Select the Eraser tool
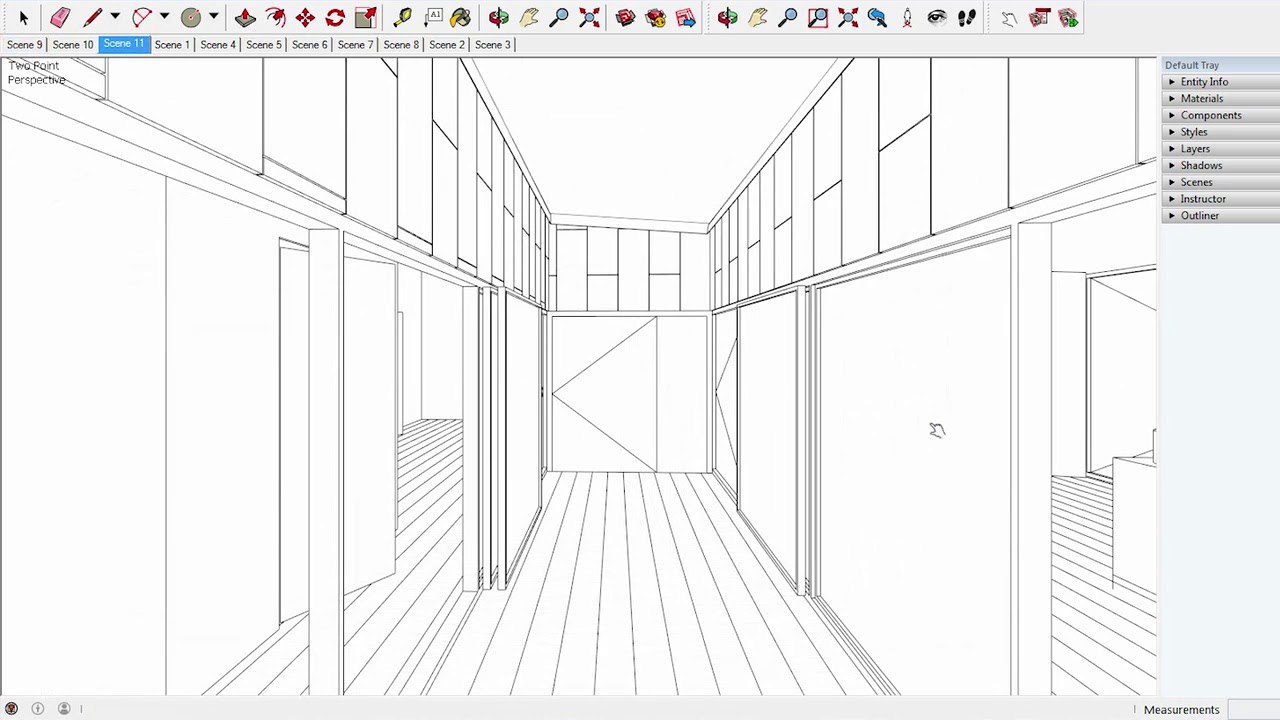Viewport: 1280px width, 720px height. 60,17
